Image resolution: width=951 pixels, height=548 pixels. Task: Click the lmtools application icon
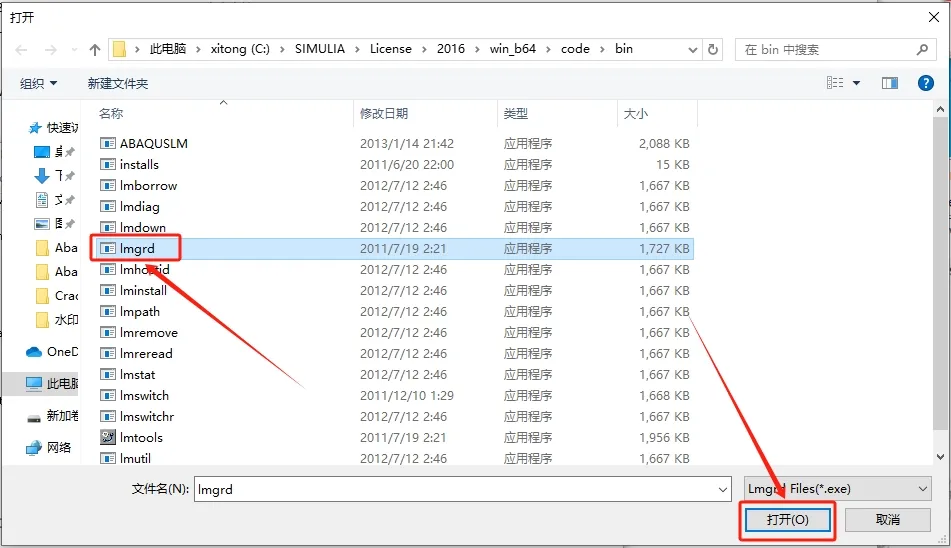(108, 437)
